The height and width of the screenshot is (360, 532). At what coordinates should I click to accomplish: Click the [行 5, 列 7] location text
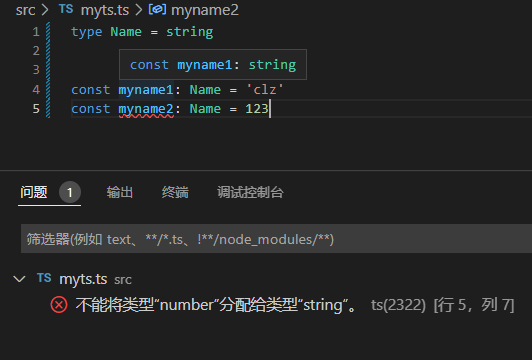tap(474, 305)
